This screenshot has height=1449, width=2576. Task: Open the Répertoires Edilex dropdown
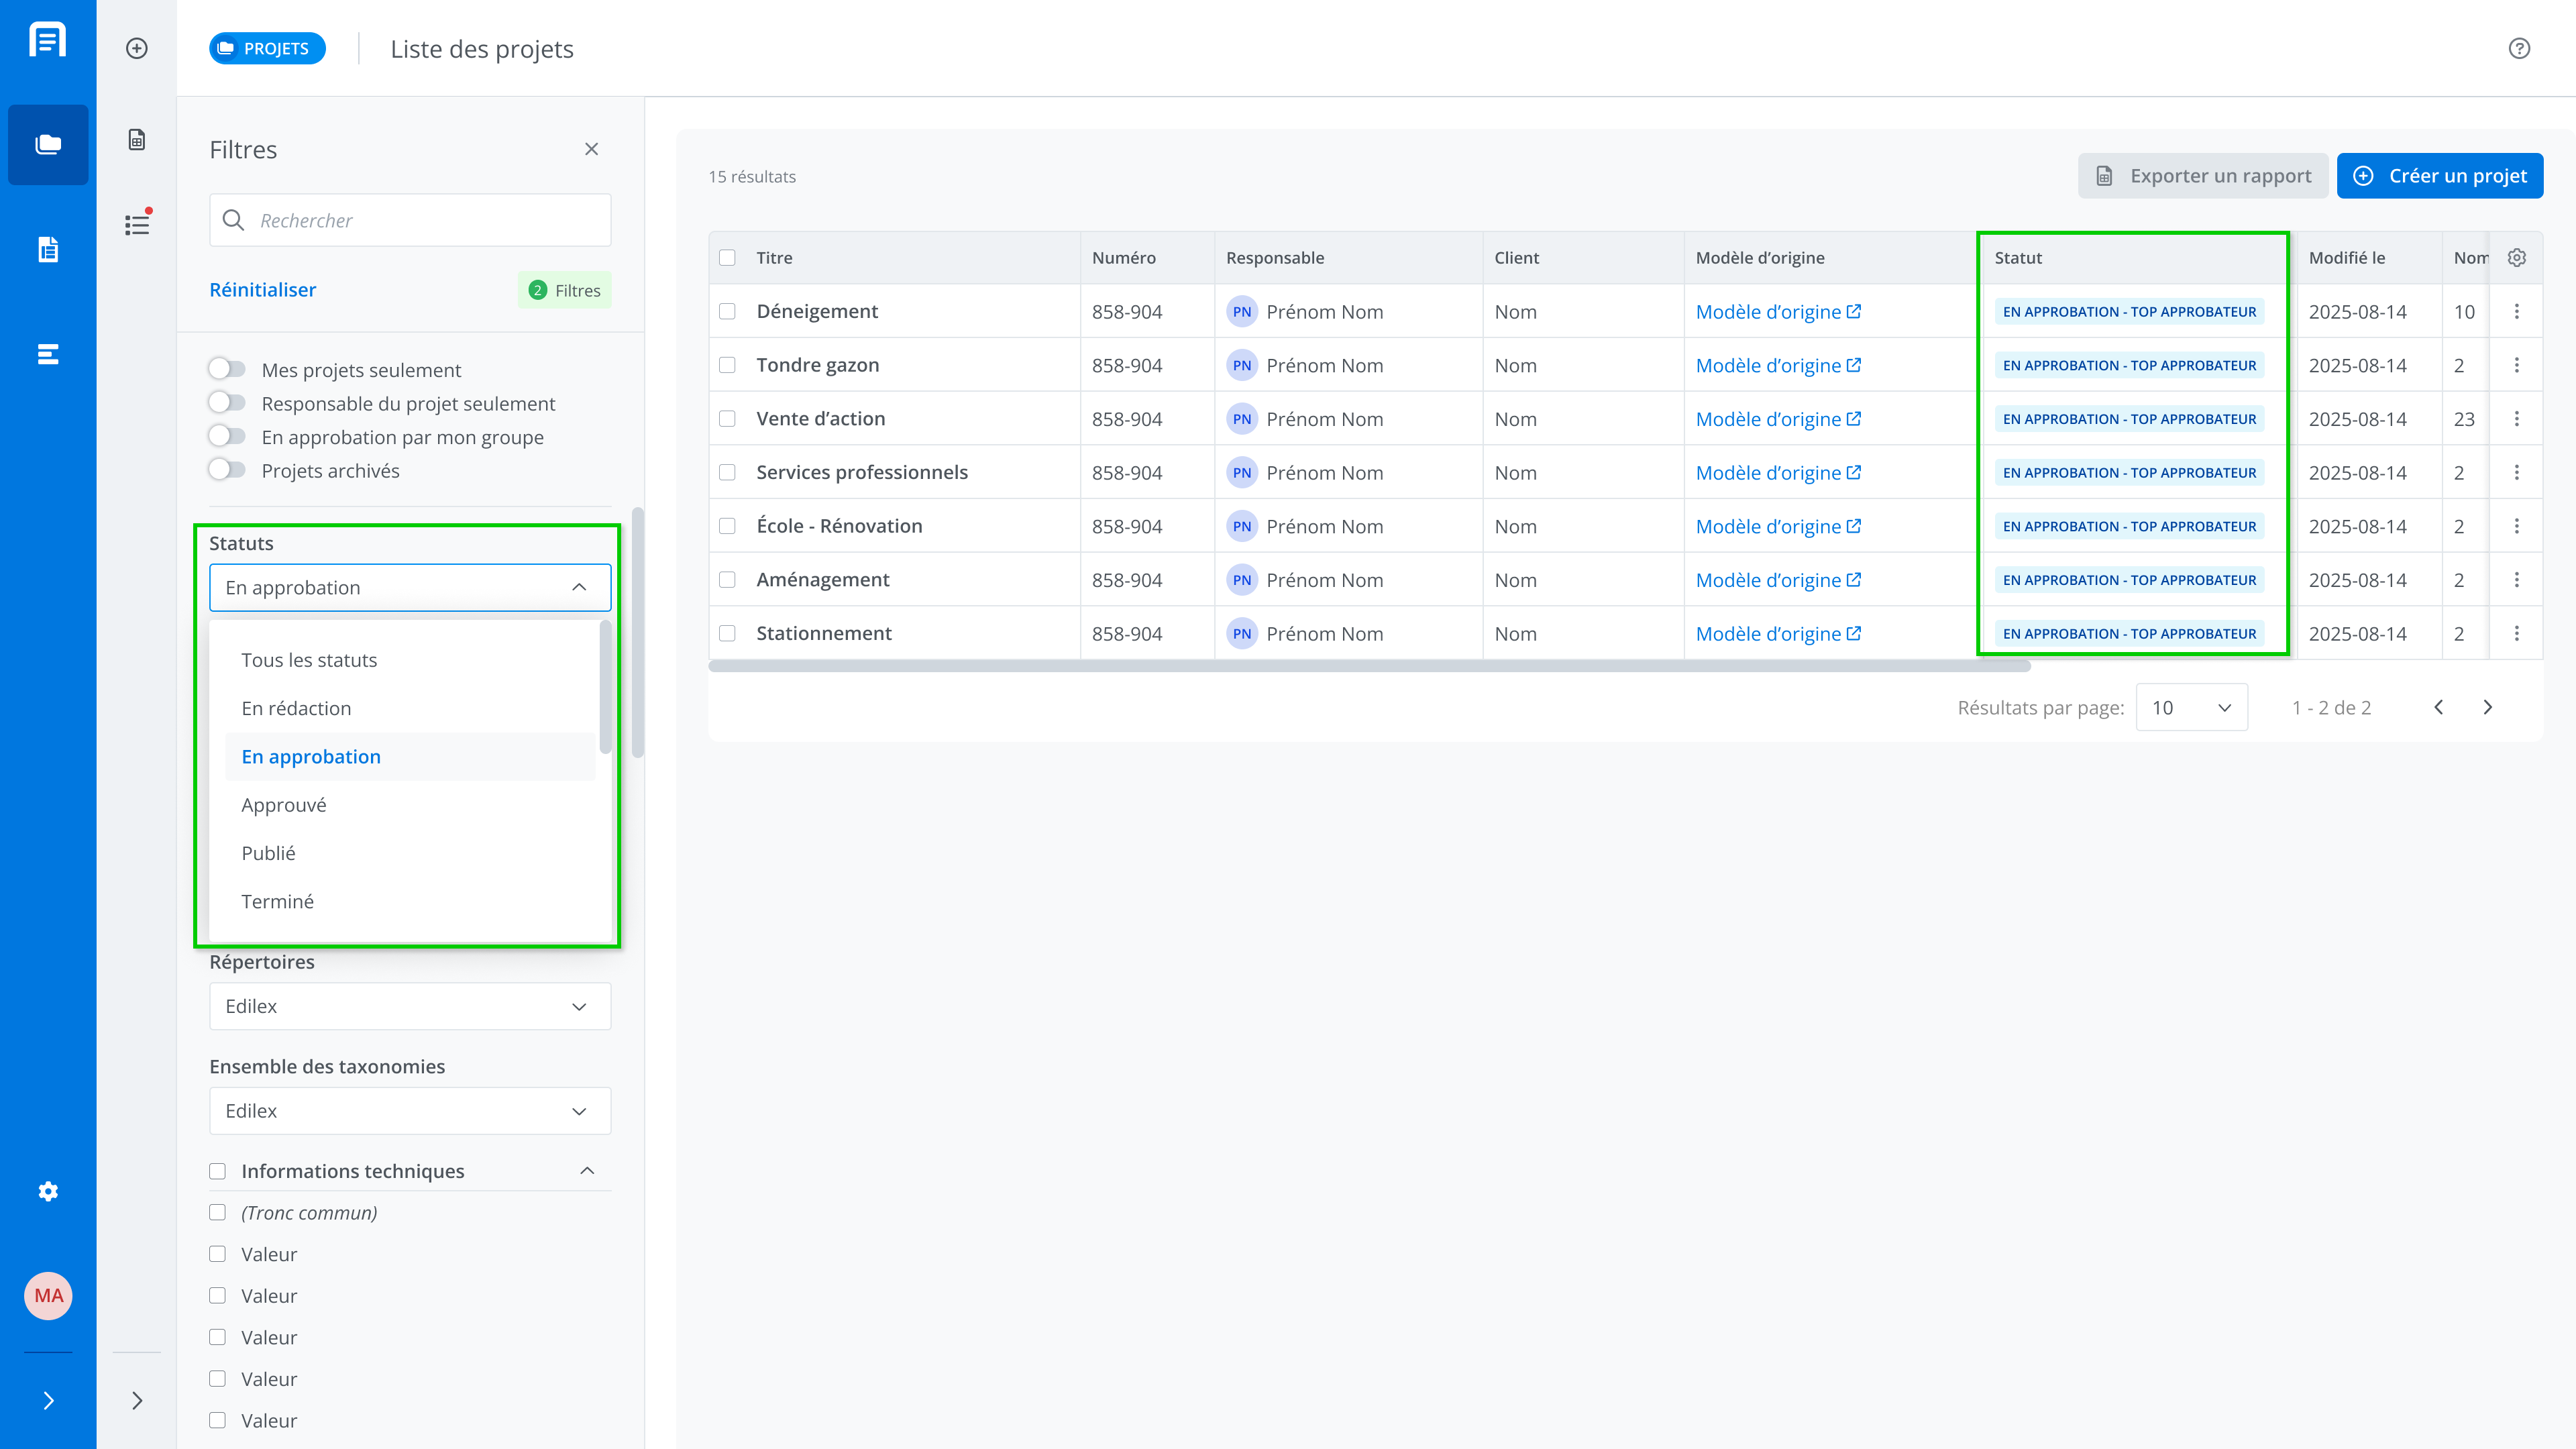click(410, 1006)
